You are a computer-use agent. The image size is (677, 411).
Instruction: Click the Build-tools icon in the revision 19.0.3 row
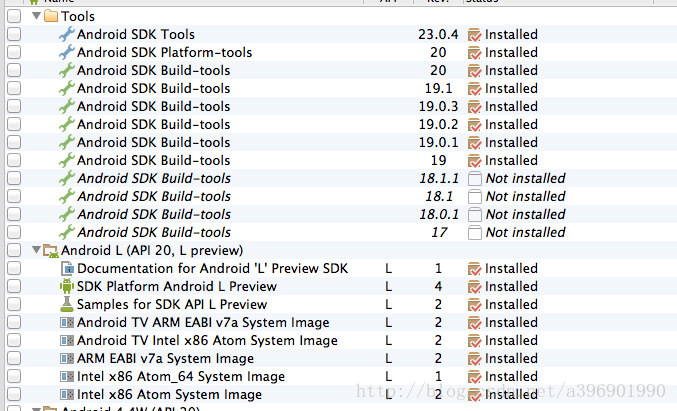click(x=67, y=106)
